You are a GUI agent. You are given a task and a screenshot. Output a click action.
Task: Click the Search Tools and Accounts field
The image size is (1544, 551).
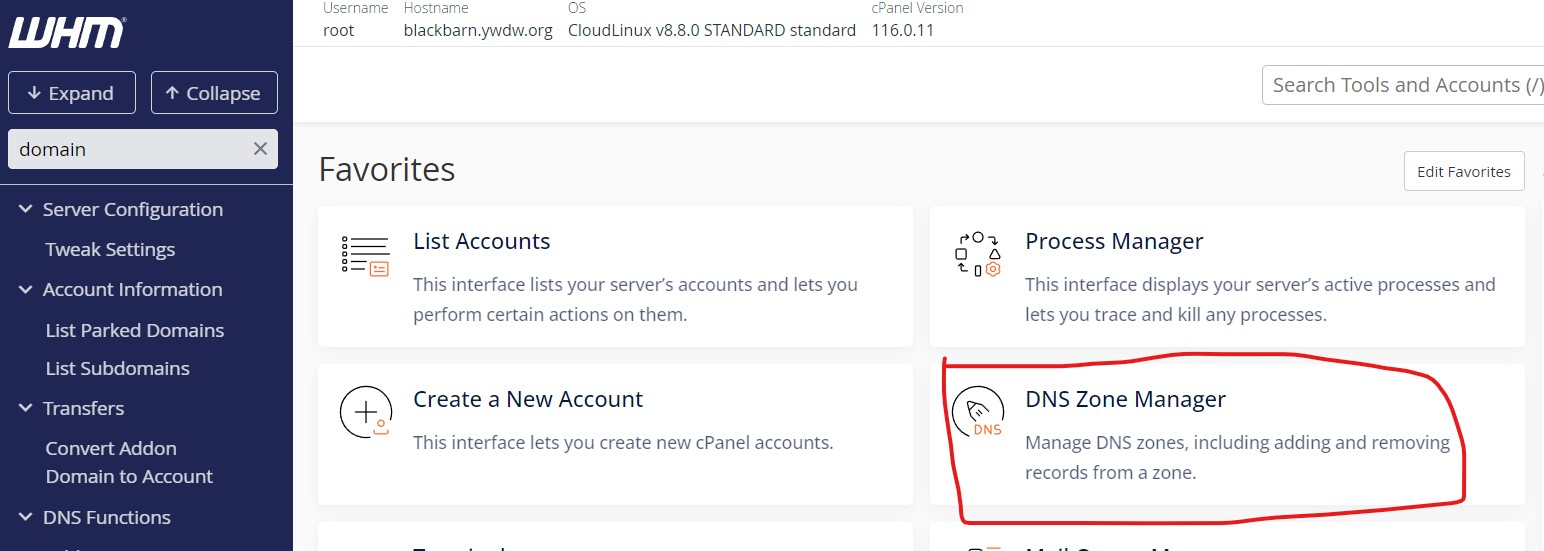coord(1403,85)
